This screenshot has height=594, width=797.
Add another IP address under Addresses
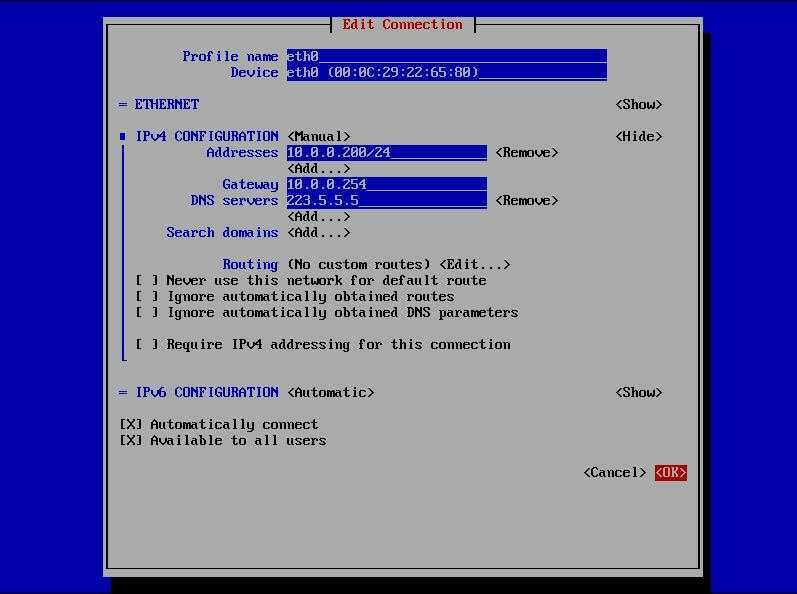coord(319,168)
